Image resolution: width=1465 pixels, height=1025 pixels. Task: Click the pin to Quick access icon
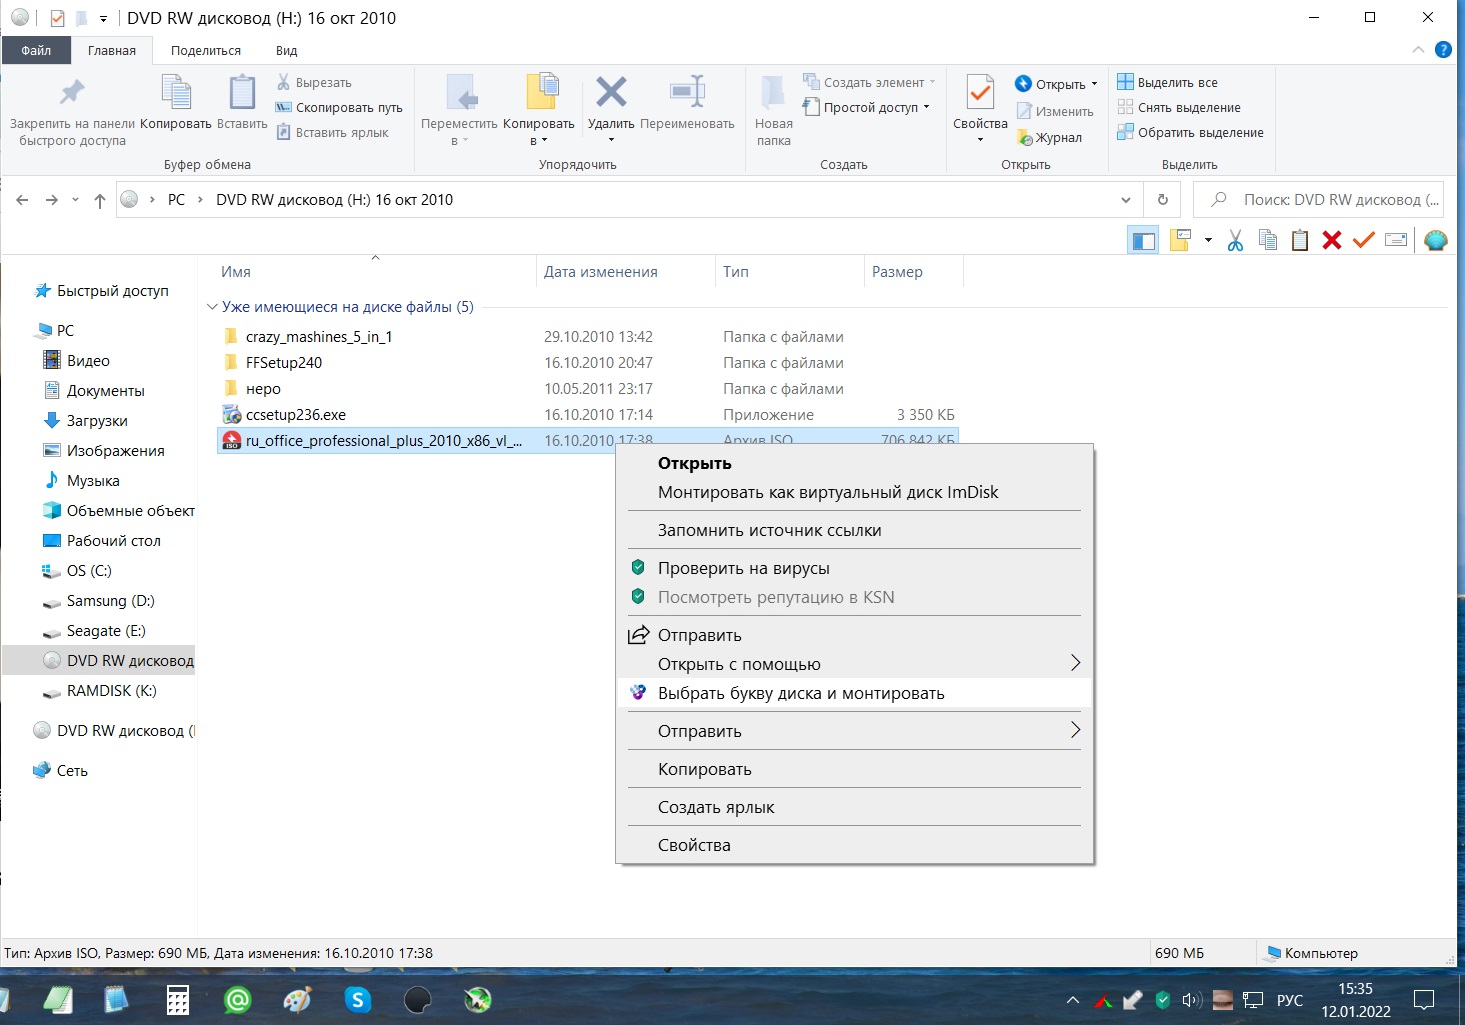coord(71,93)
